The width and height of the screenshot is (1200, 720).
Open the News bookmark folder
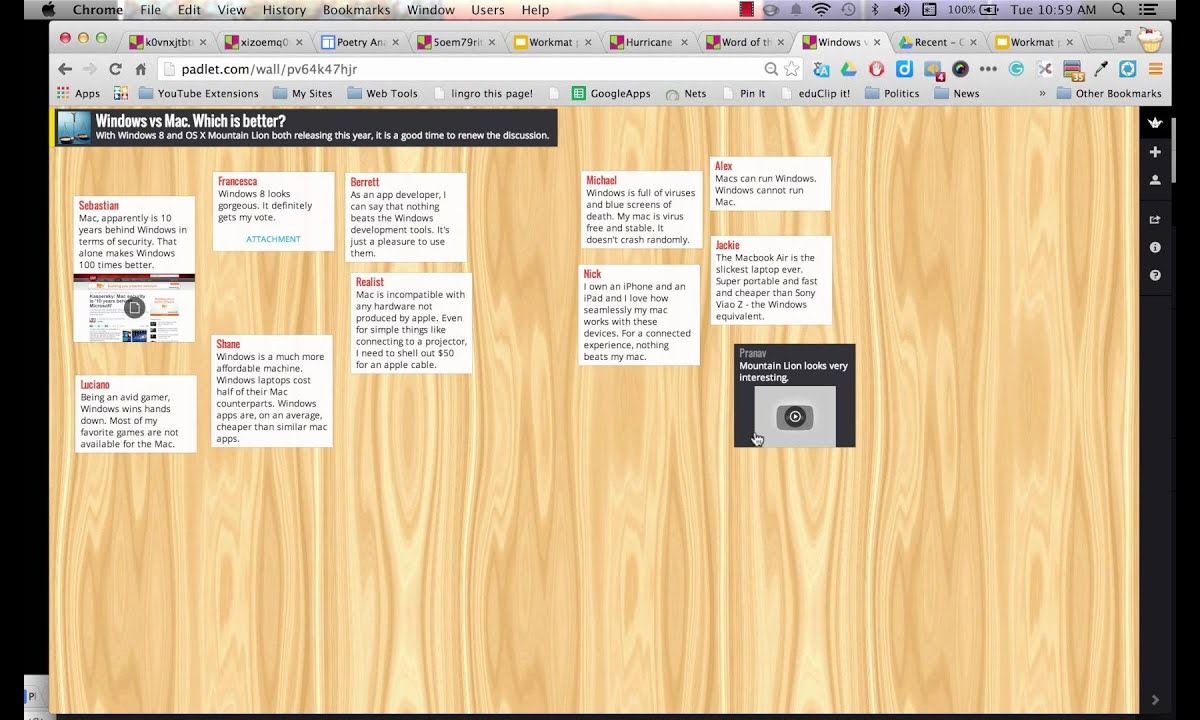957,93
